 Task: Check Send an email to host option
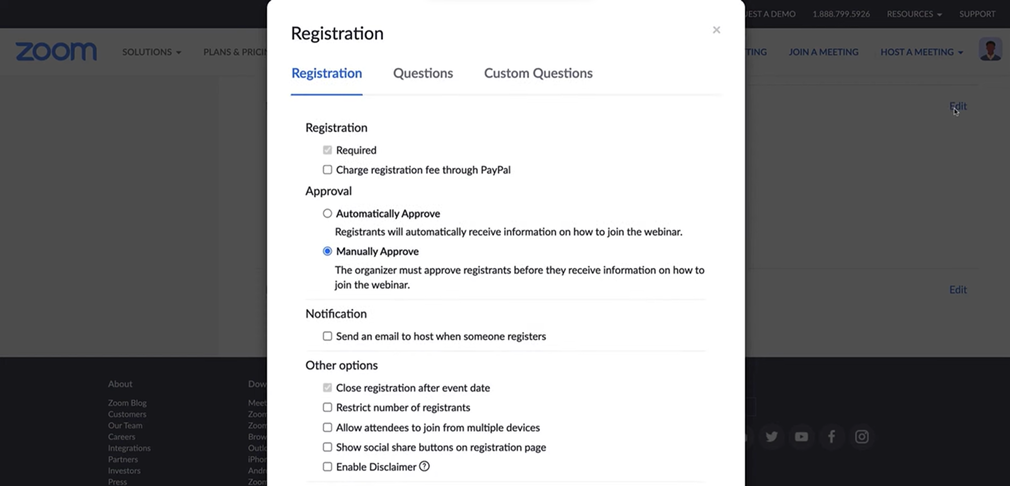[327, 337]
